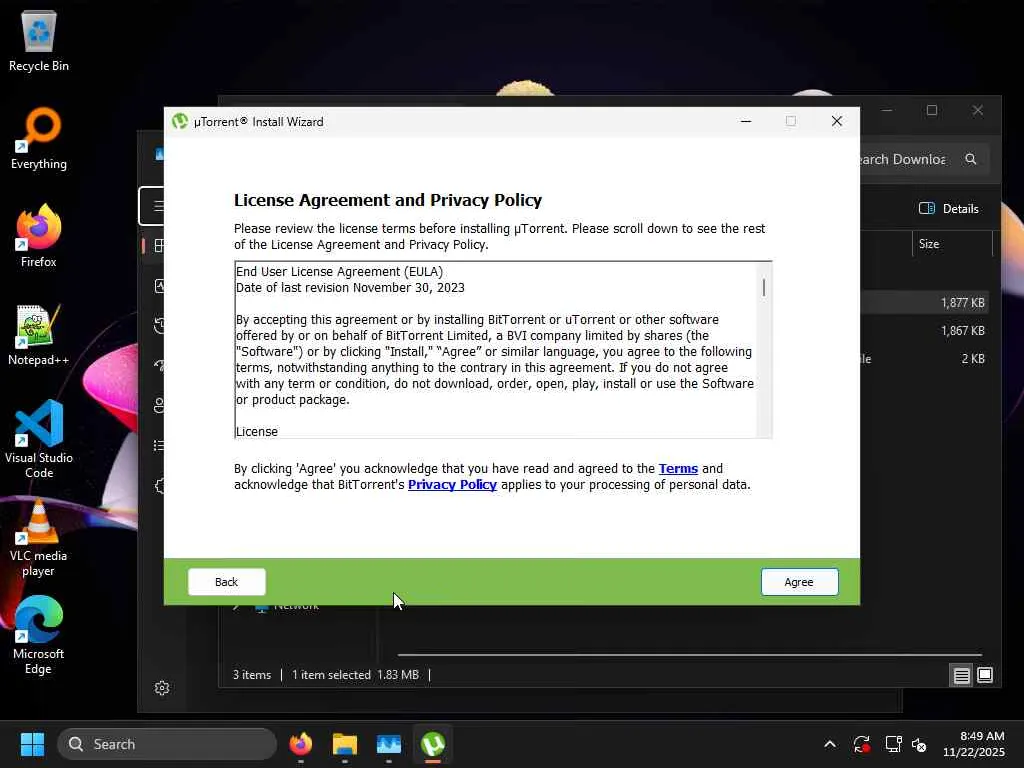Click the Back button in the install wizard
This screenshot has height=768, width=1024.
pyautogui.click(x=227, y=582)
